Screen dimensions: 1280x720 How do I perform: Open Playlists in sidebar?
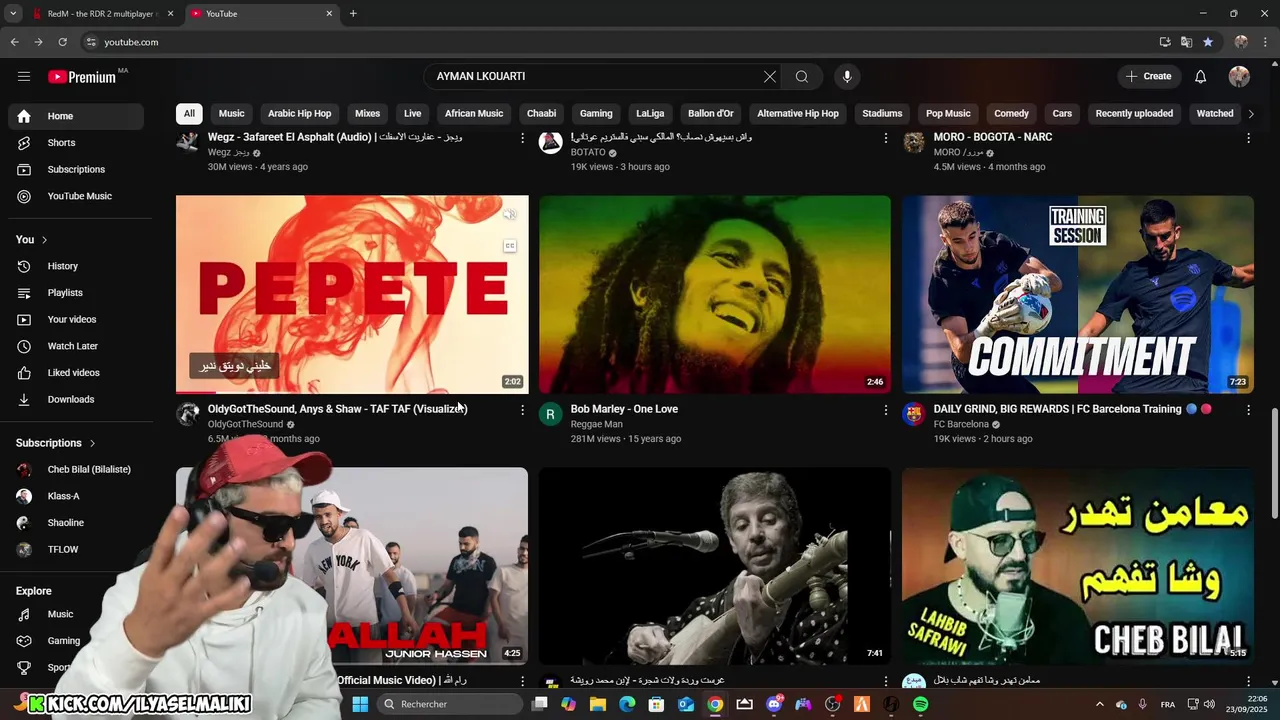pos(76,293)
